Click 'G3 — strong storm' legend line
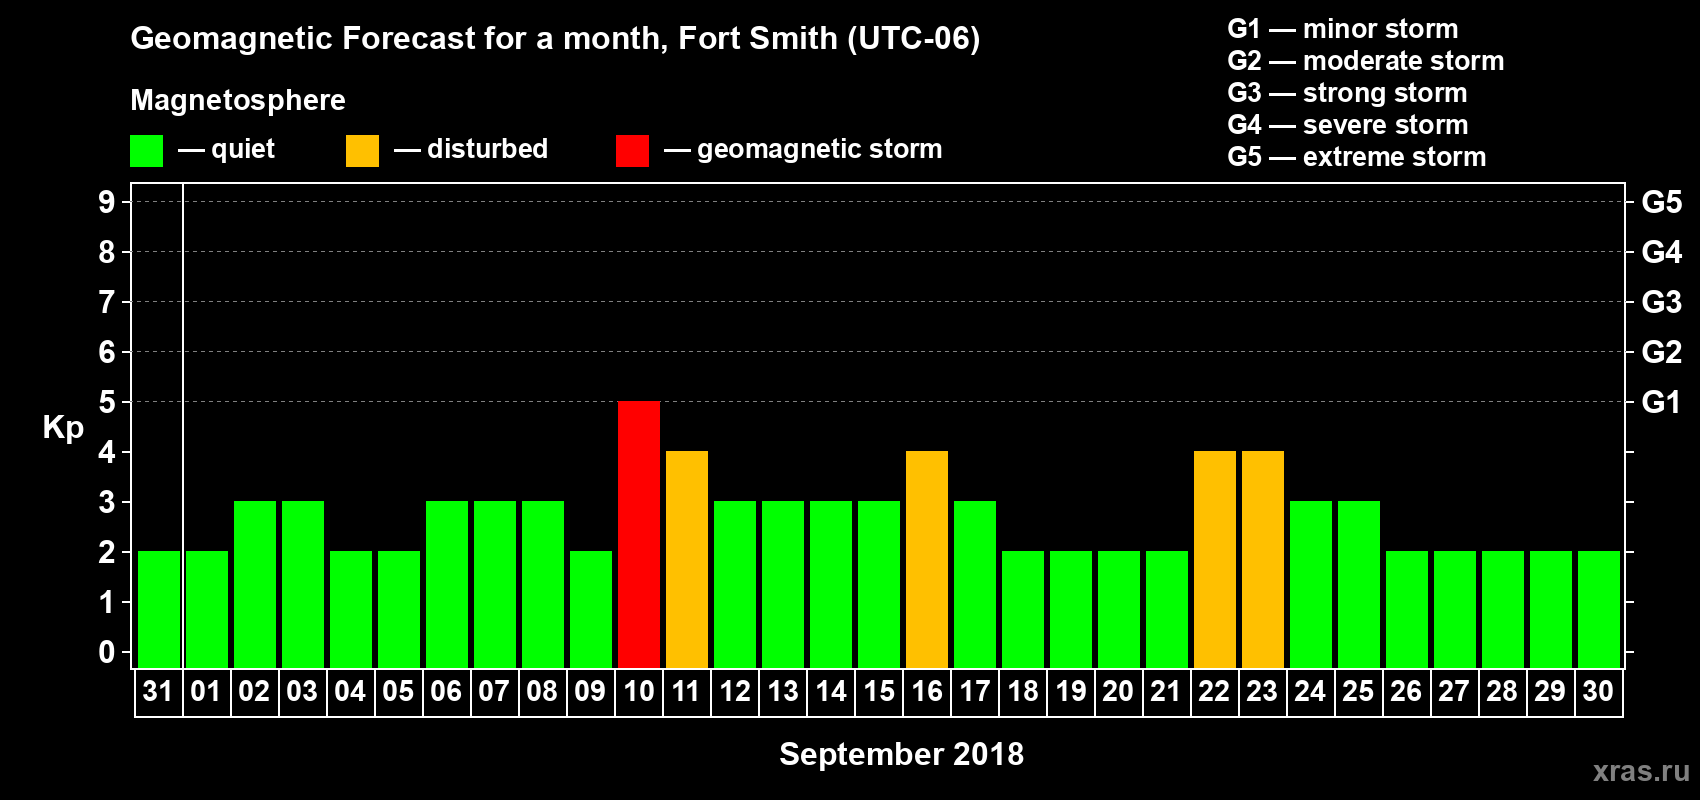1700x800 pixels. pyautogui.click(x=1347, y=93)
